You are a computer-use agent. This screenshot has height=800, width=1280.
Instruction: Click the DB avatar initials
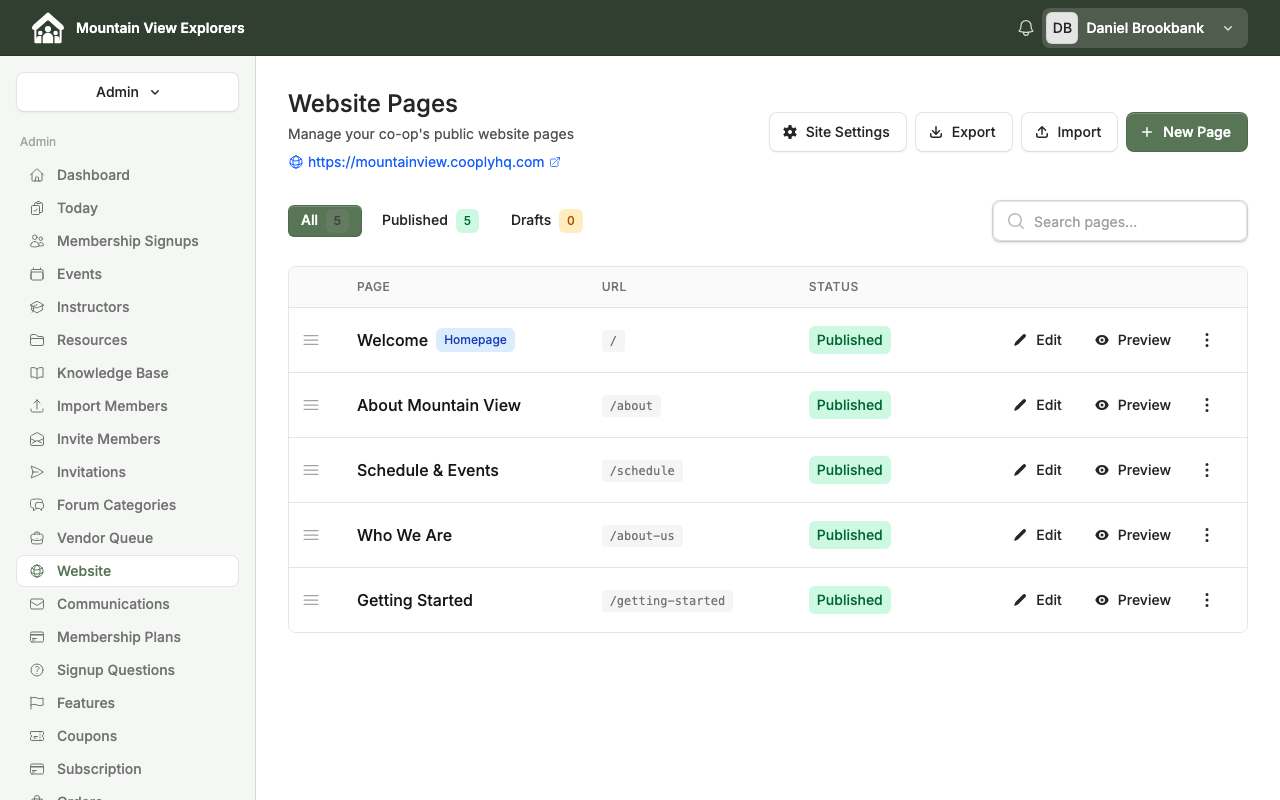(1062, 28)
